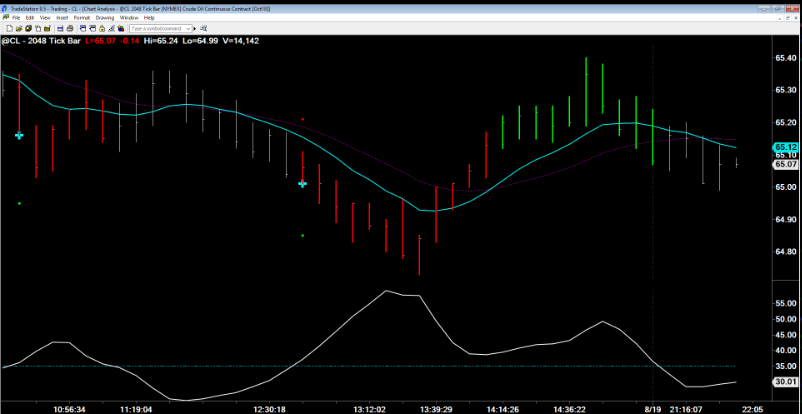Click the 64.90 price axis label
The width and height of the screenshot is (802, 414).
click(786, 220)
